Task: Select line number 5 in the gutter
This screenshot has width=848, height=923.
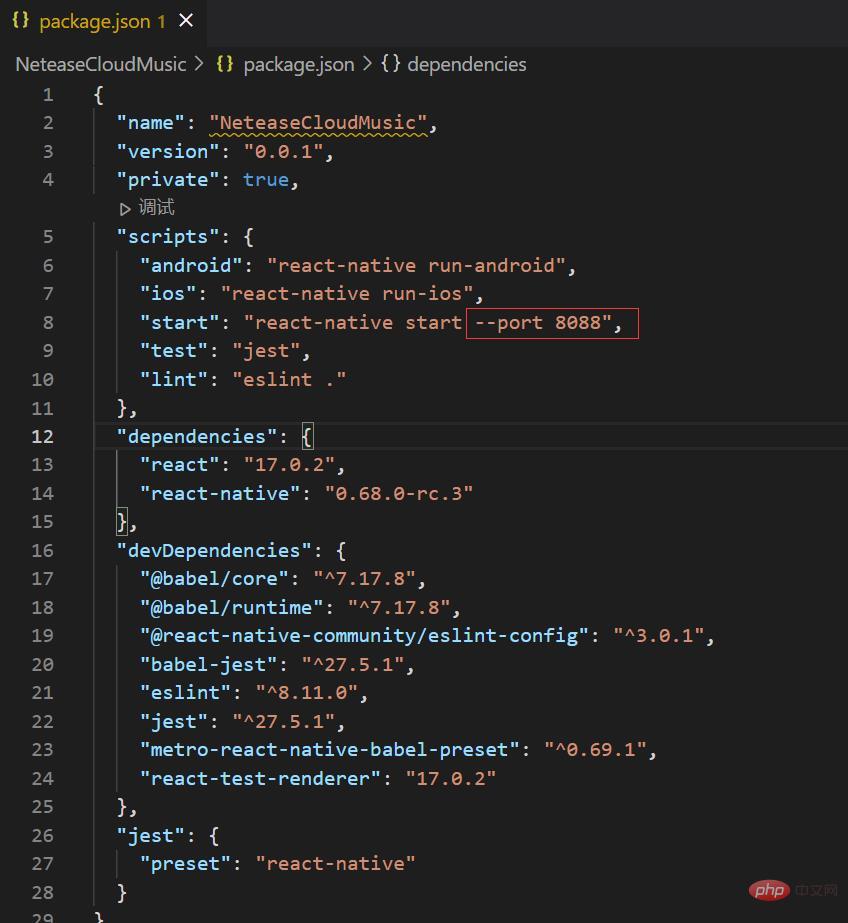Action: tap(48, 237)
